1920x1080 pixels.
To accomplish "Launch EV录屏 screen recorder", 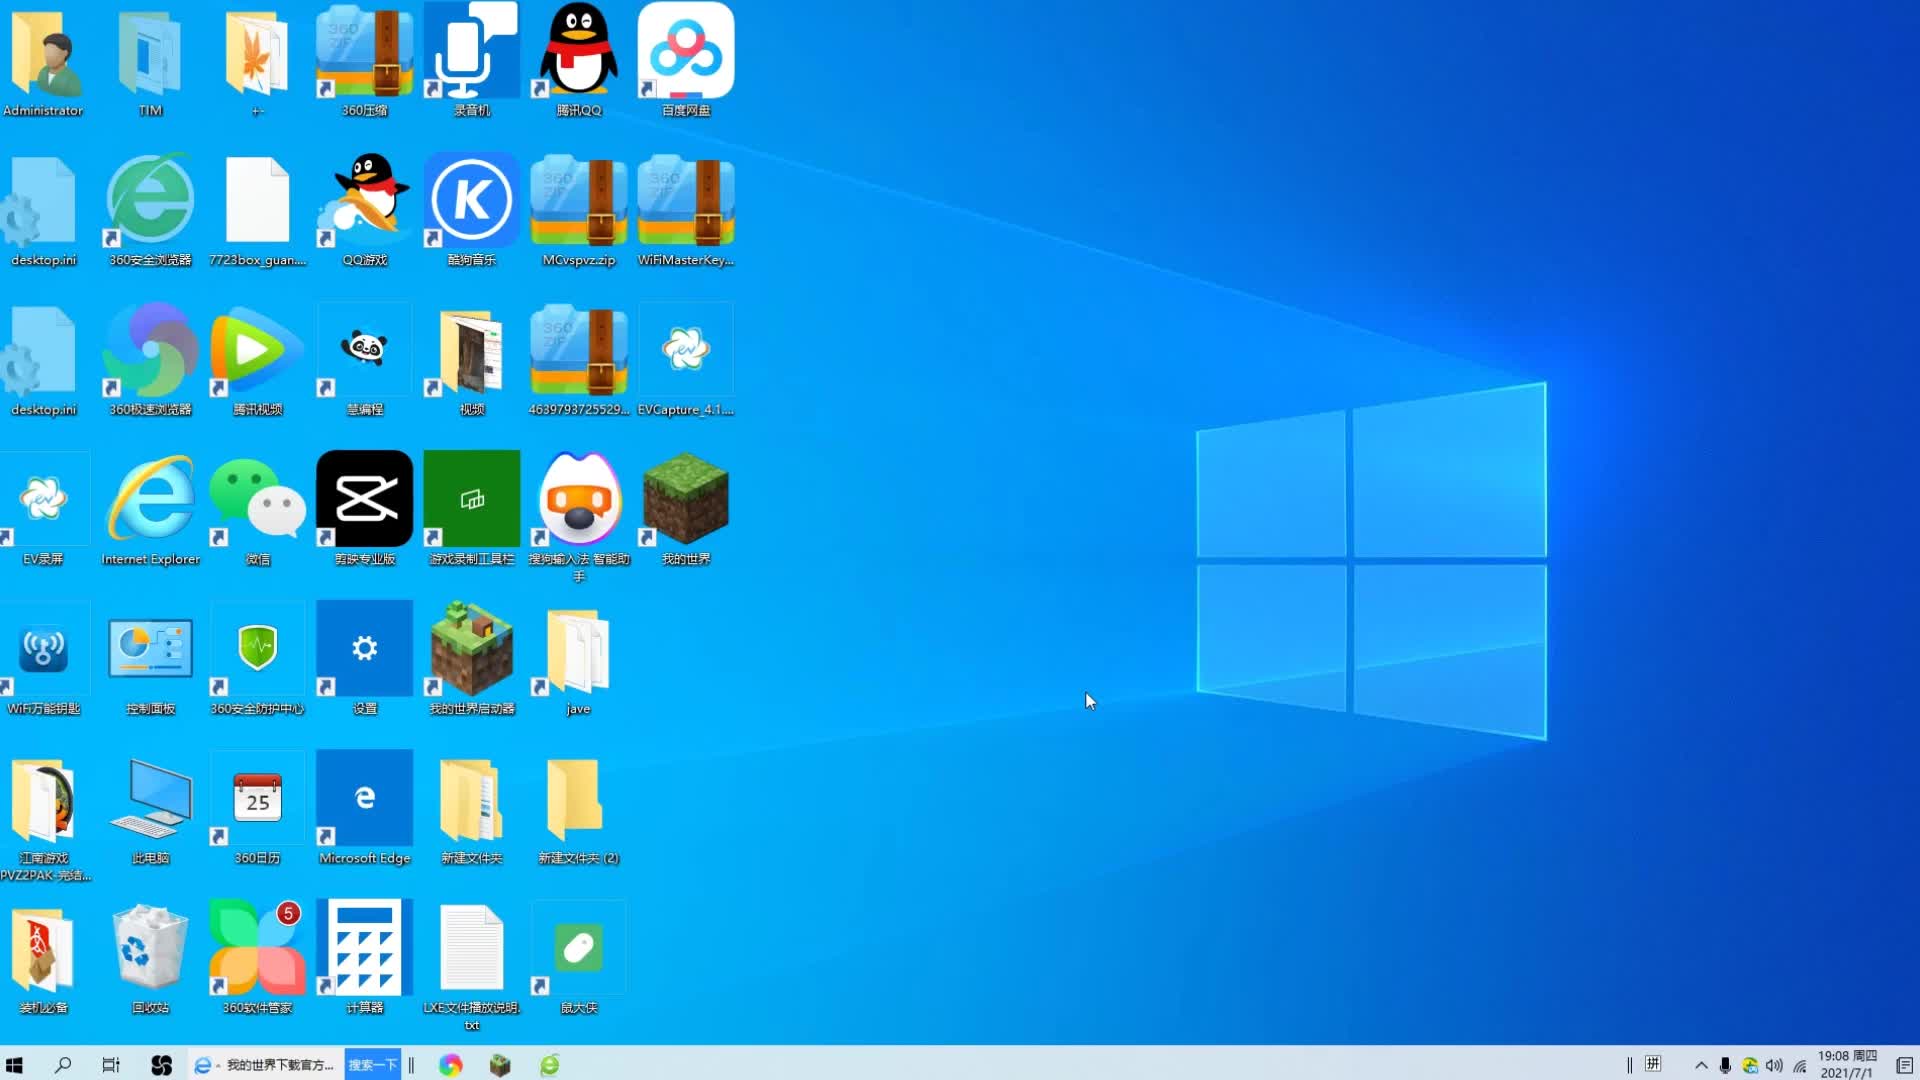I will pyautogui.click(x=43, y=509).
